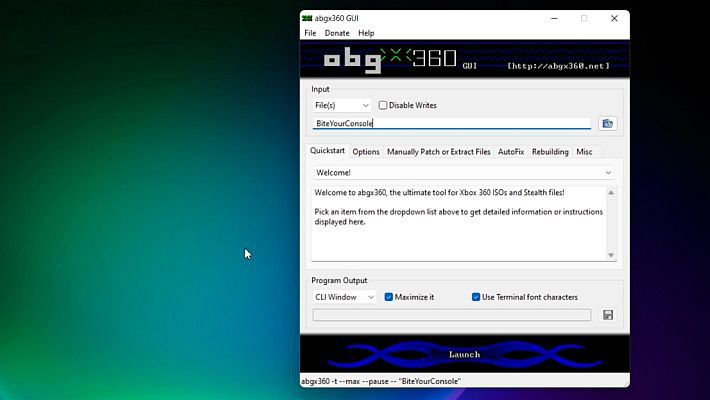The image size is (710, 400).
Task: Minimize the abgx360 GUI window
Action: [554, 18]
